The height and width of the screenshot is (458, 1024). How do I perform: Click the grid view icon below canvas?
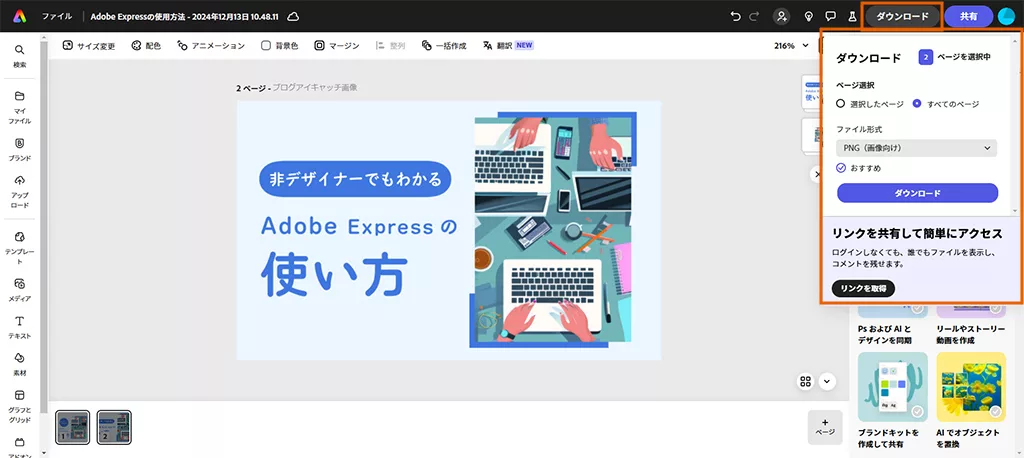[x=806, y=381]
